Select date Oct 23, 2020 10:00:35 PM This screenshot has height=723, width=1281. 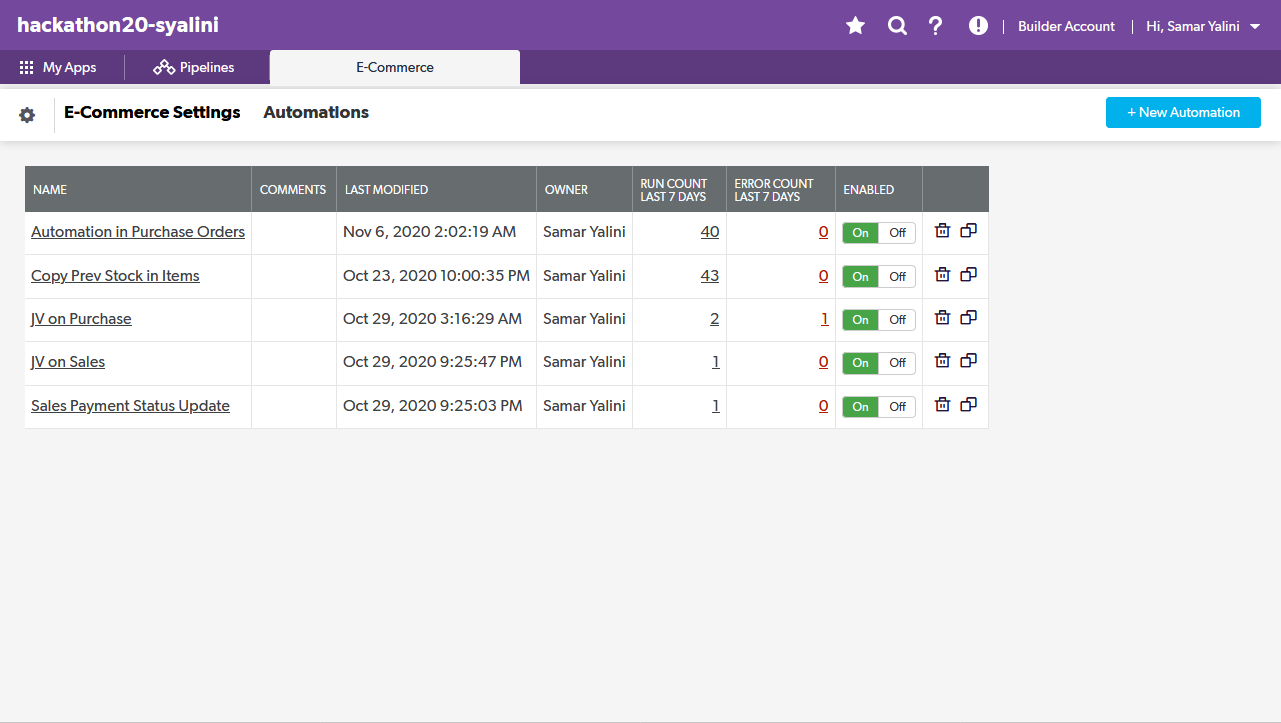436,276
